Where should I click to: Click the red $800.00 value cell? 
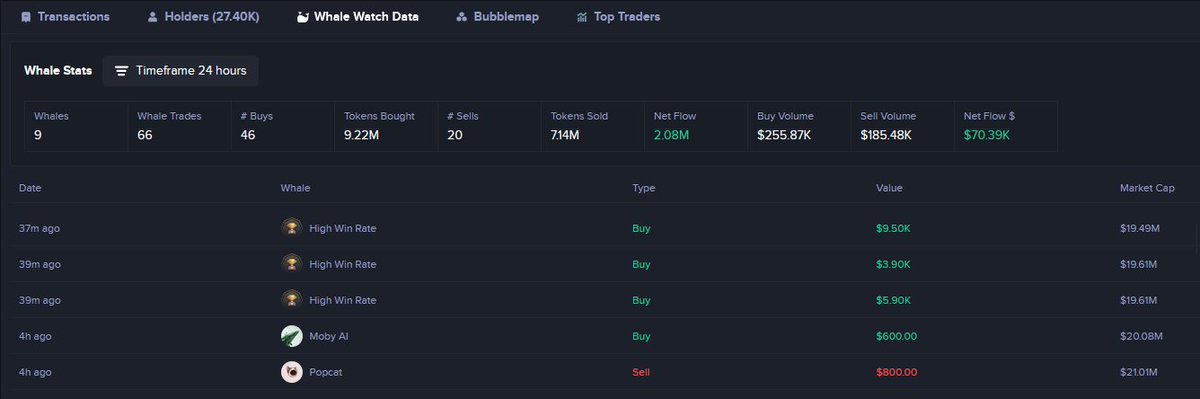(896, 372)
